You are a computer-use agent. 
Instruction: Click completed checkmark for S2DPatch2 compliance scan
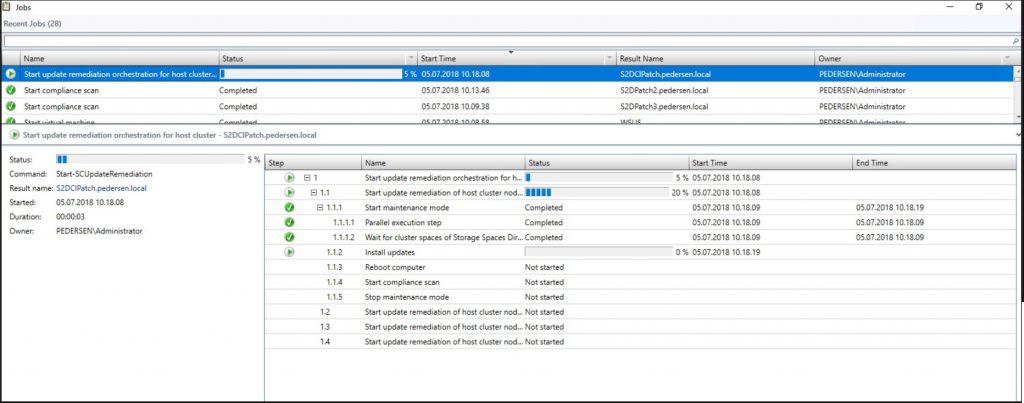coord(11,90)
